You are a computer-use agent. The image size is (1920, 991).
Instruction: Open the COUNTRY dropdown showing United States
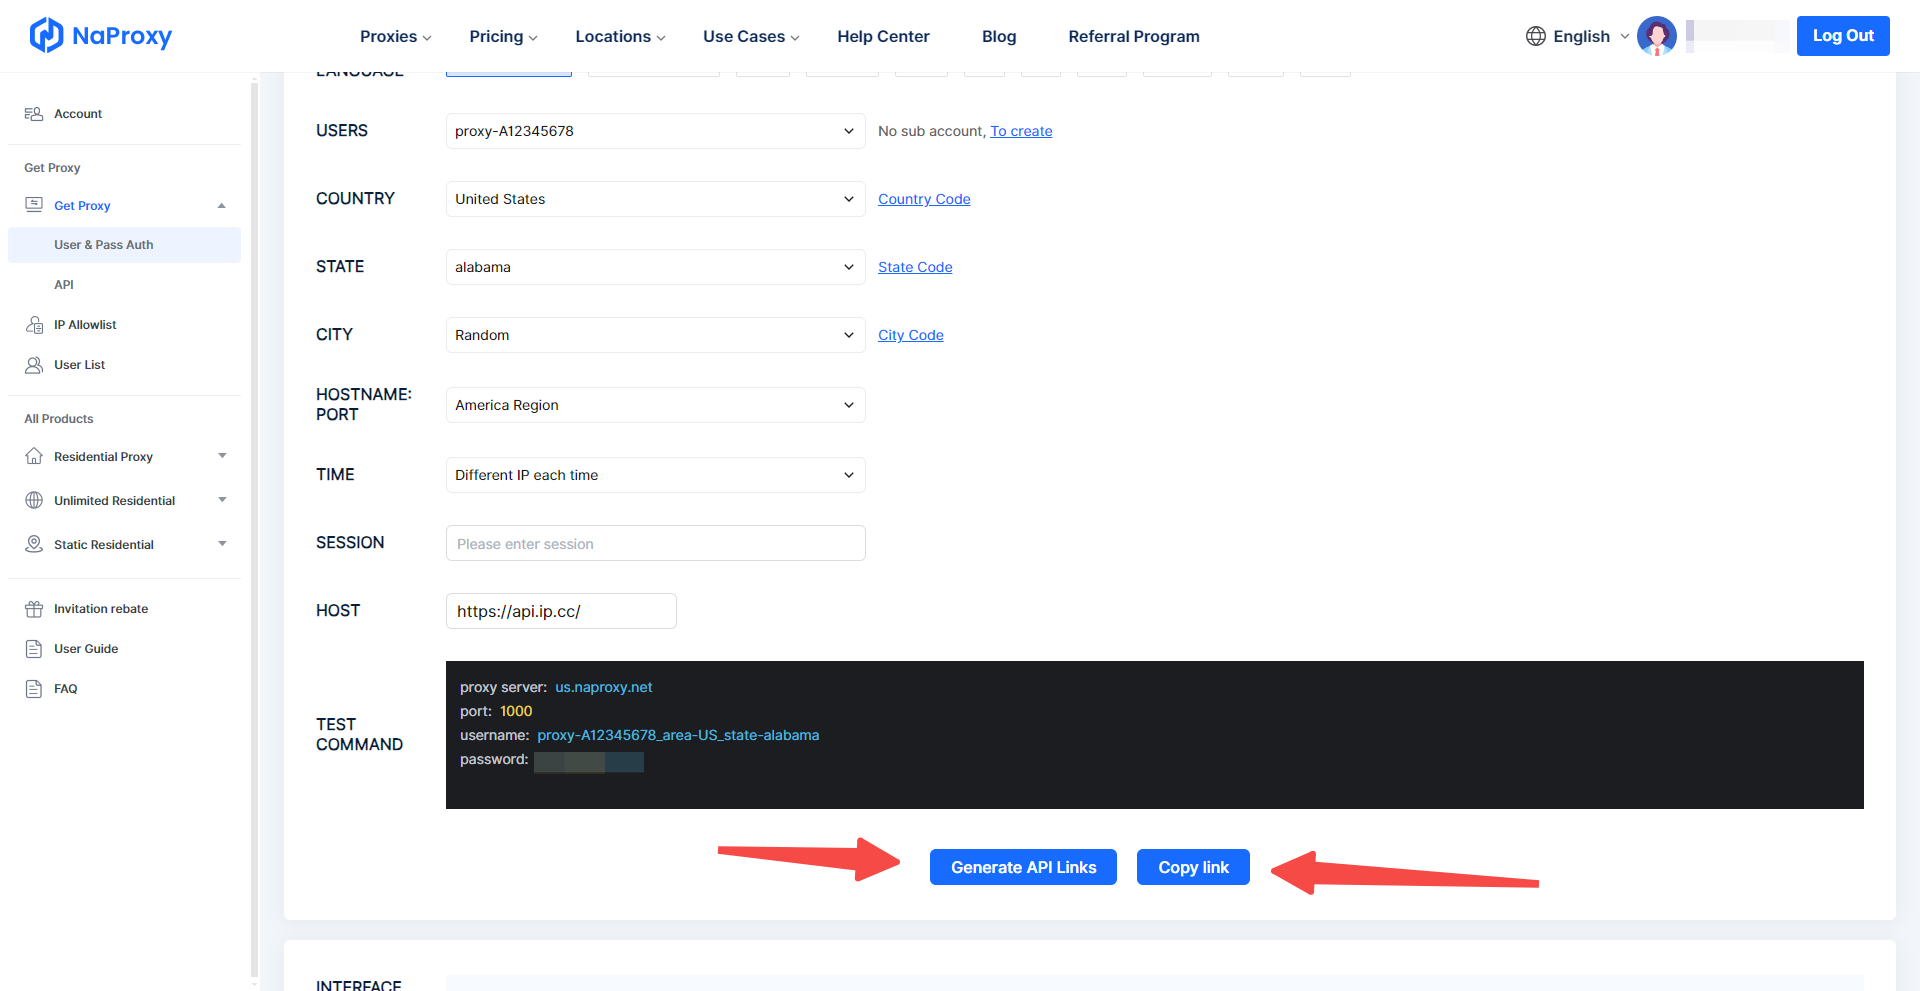[x=655, y=199]
